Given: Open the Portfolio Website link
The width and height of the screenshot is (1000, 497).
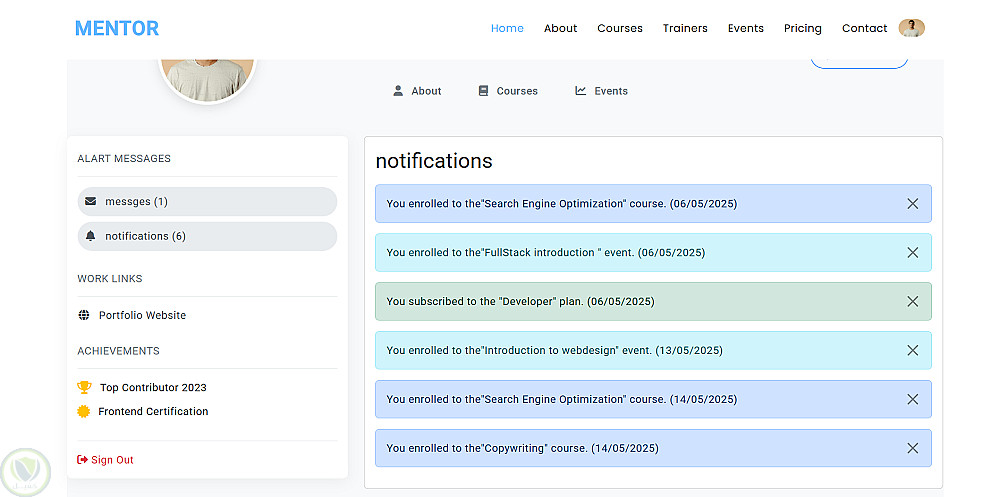Looking at the screenshot, I should click(142, 315).
